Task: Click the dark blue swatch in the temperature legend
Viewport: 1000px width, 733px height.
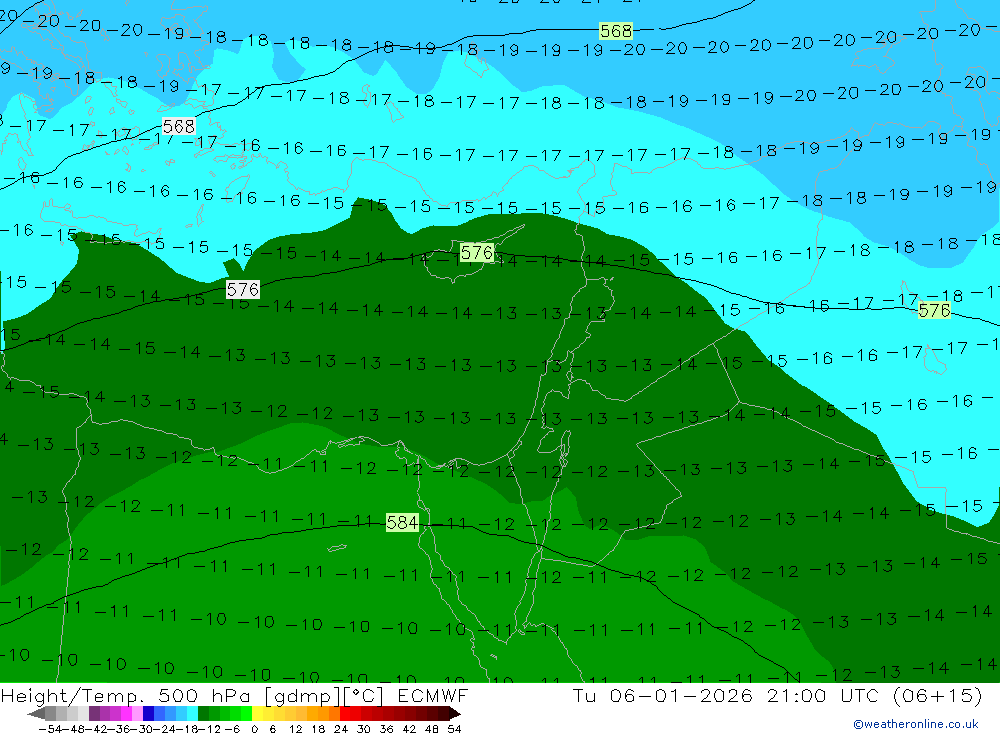Action: 148,714
